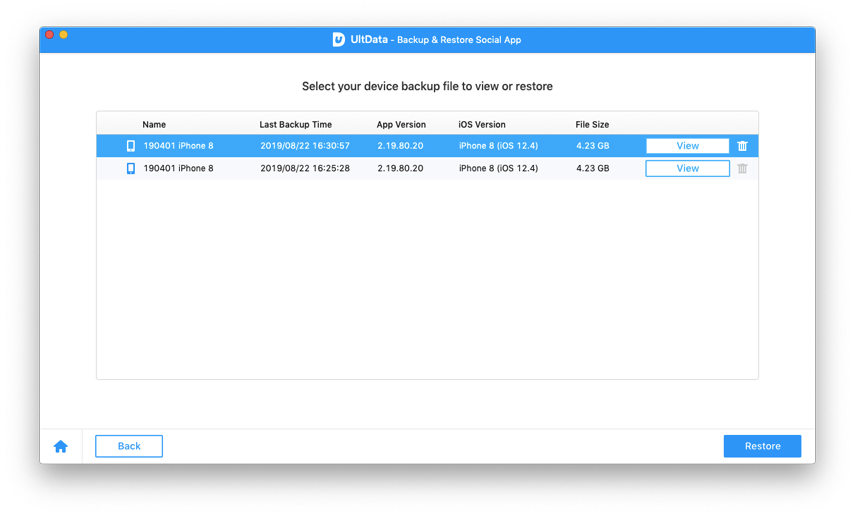The image size is (855, 516).
Task: Sort by the Name column header
Action: coord(154,124)
